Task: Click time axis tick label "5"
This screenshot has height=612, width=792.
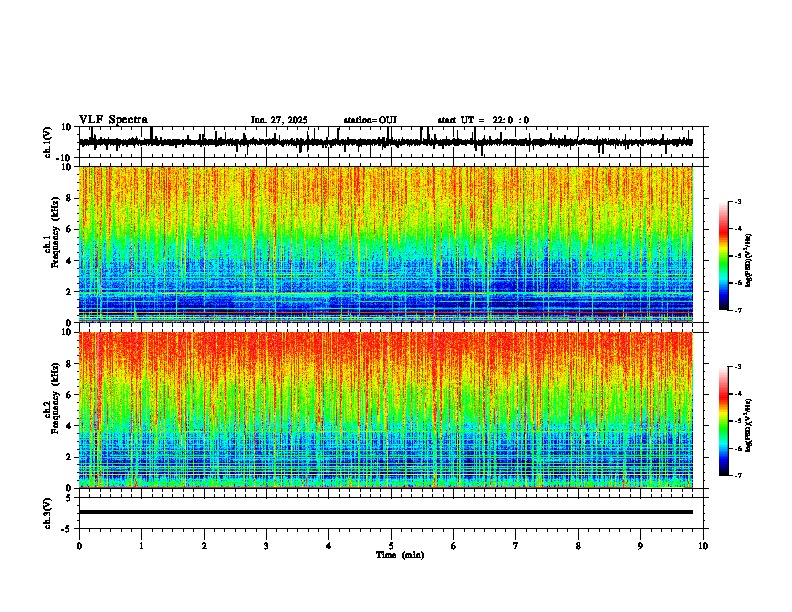Action: (391, 546)
